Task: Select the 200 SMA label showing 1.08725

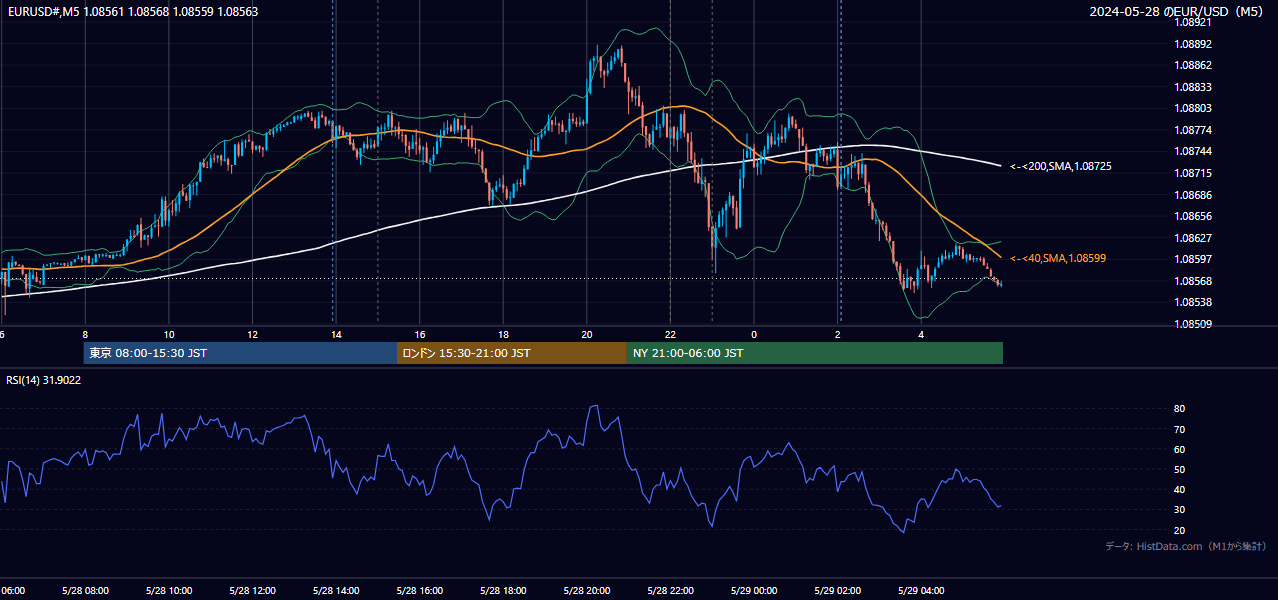Action: click(1061, 166)
